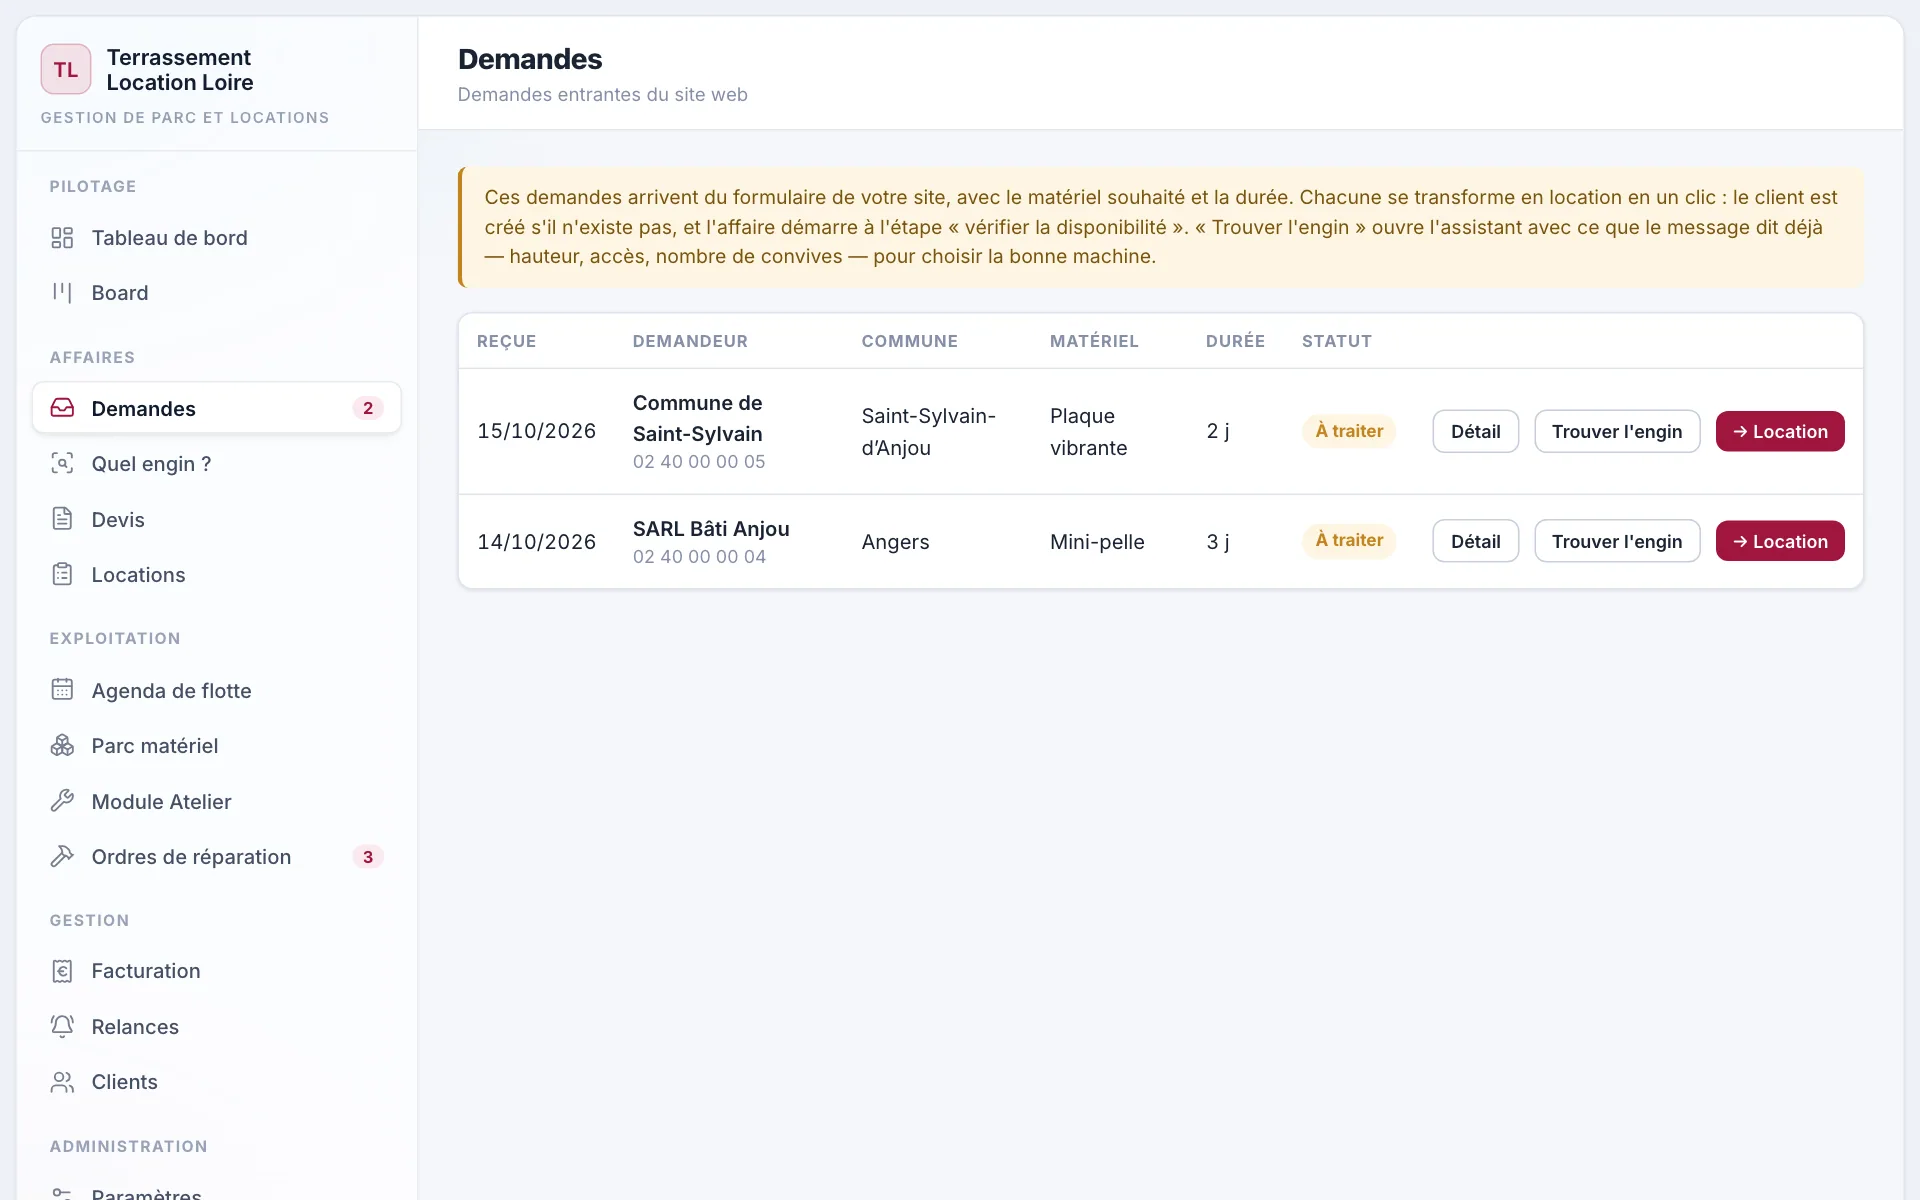Click the Relances bell icon
The width and height of the screenshot is (1920, 1200).
(62, 1027)
